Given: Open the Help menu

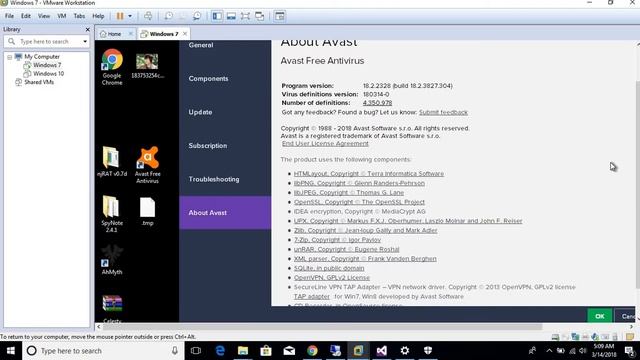Looking at the screenshot, I should click(x=98, y=16).
